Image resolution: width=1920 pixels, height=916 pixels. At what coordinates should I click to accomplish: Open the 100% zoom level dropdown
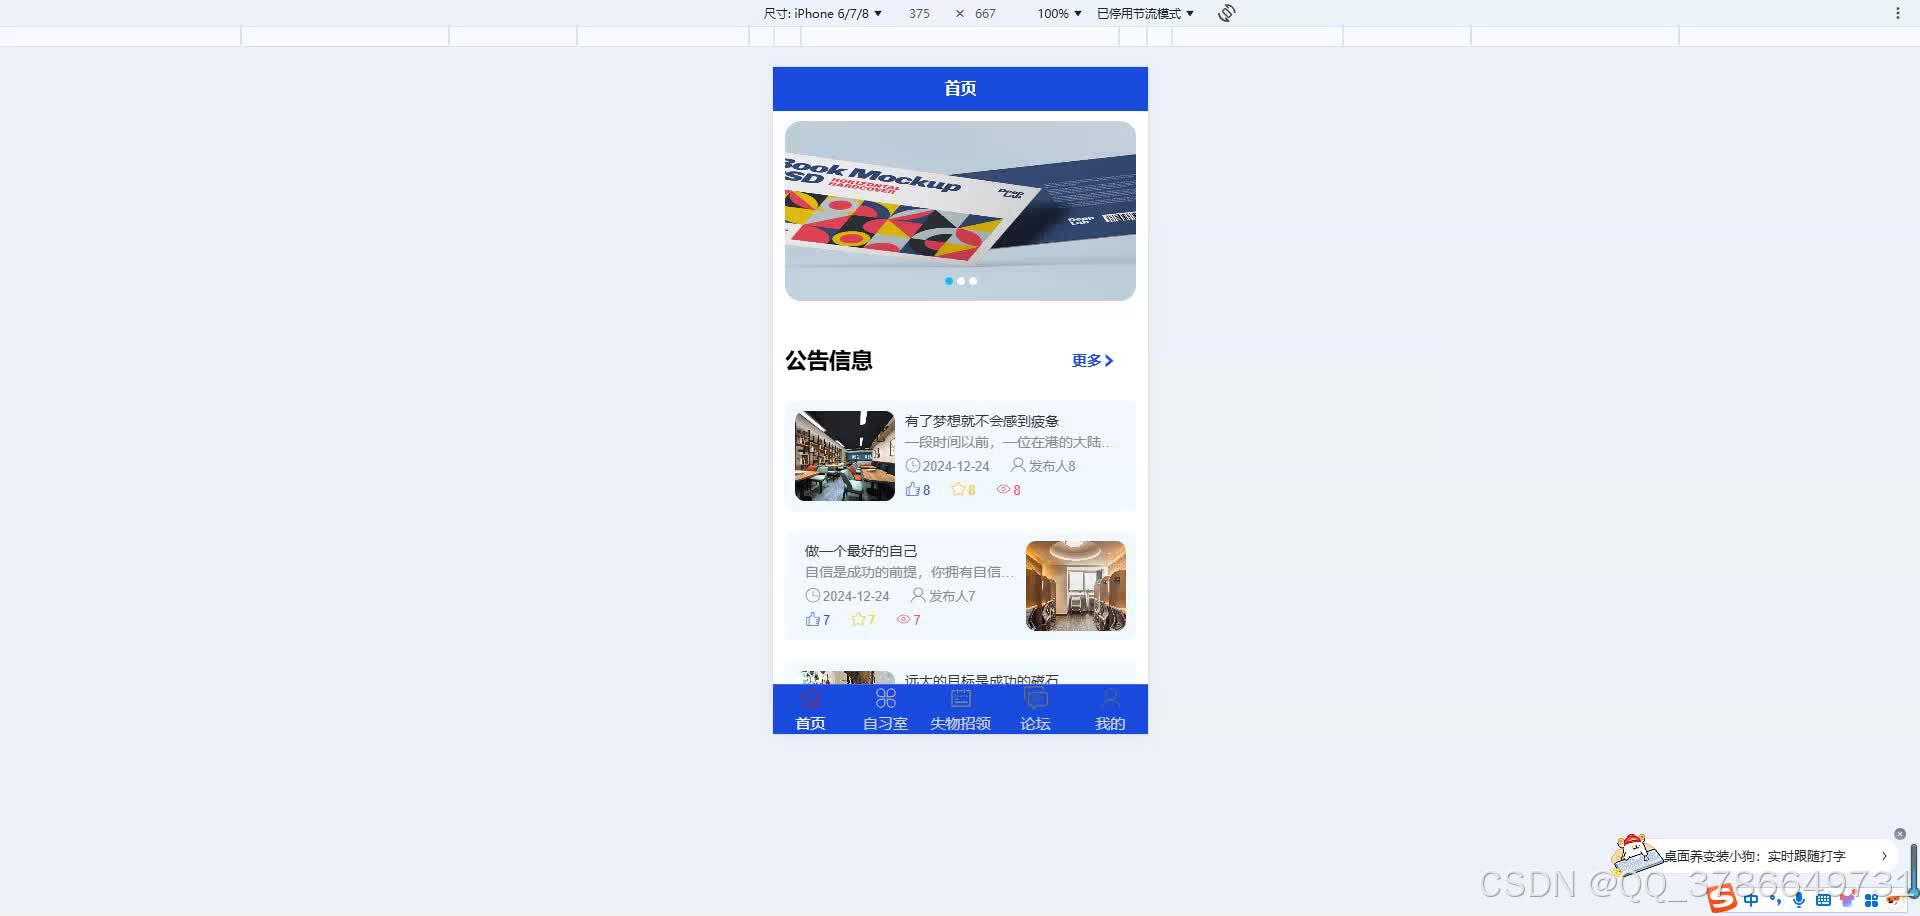(x=1058, y=13)
